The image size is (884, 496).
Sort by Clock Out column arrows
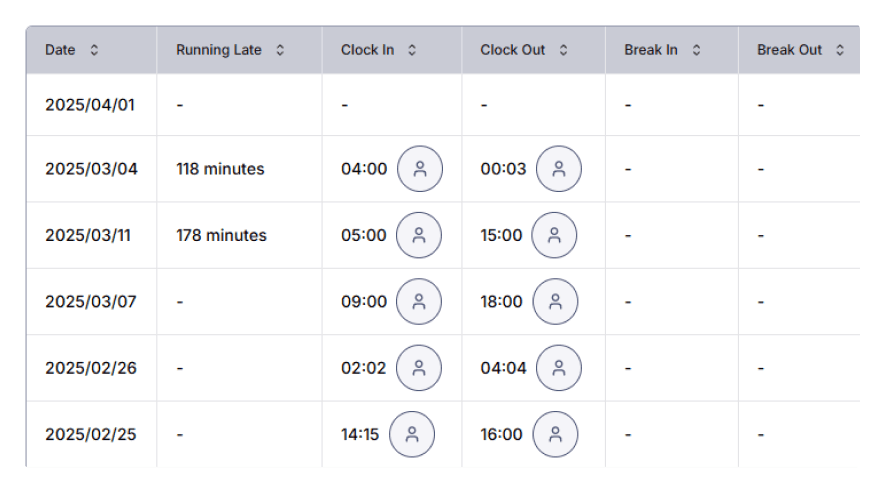564,50
